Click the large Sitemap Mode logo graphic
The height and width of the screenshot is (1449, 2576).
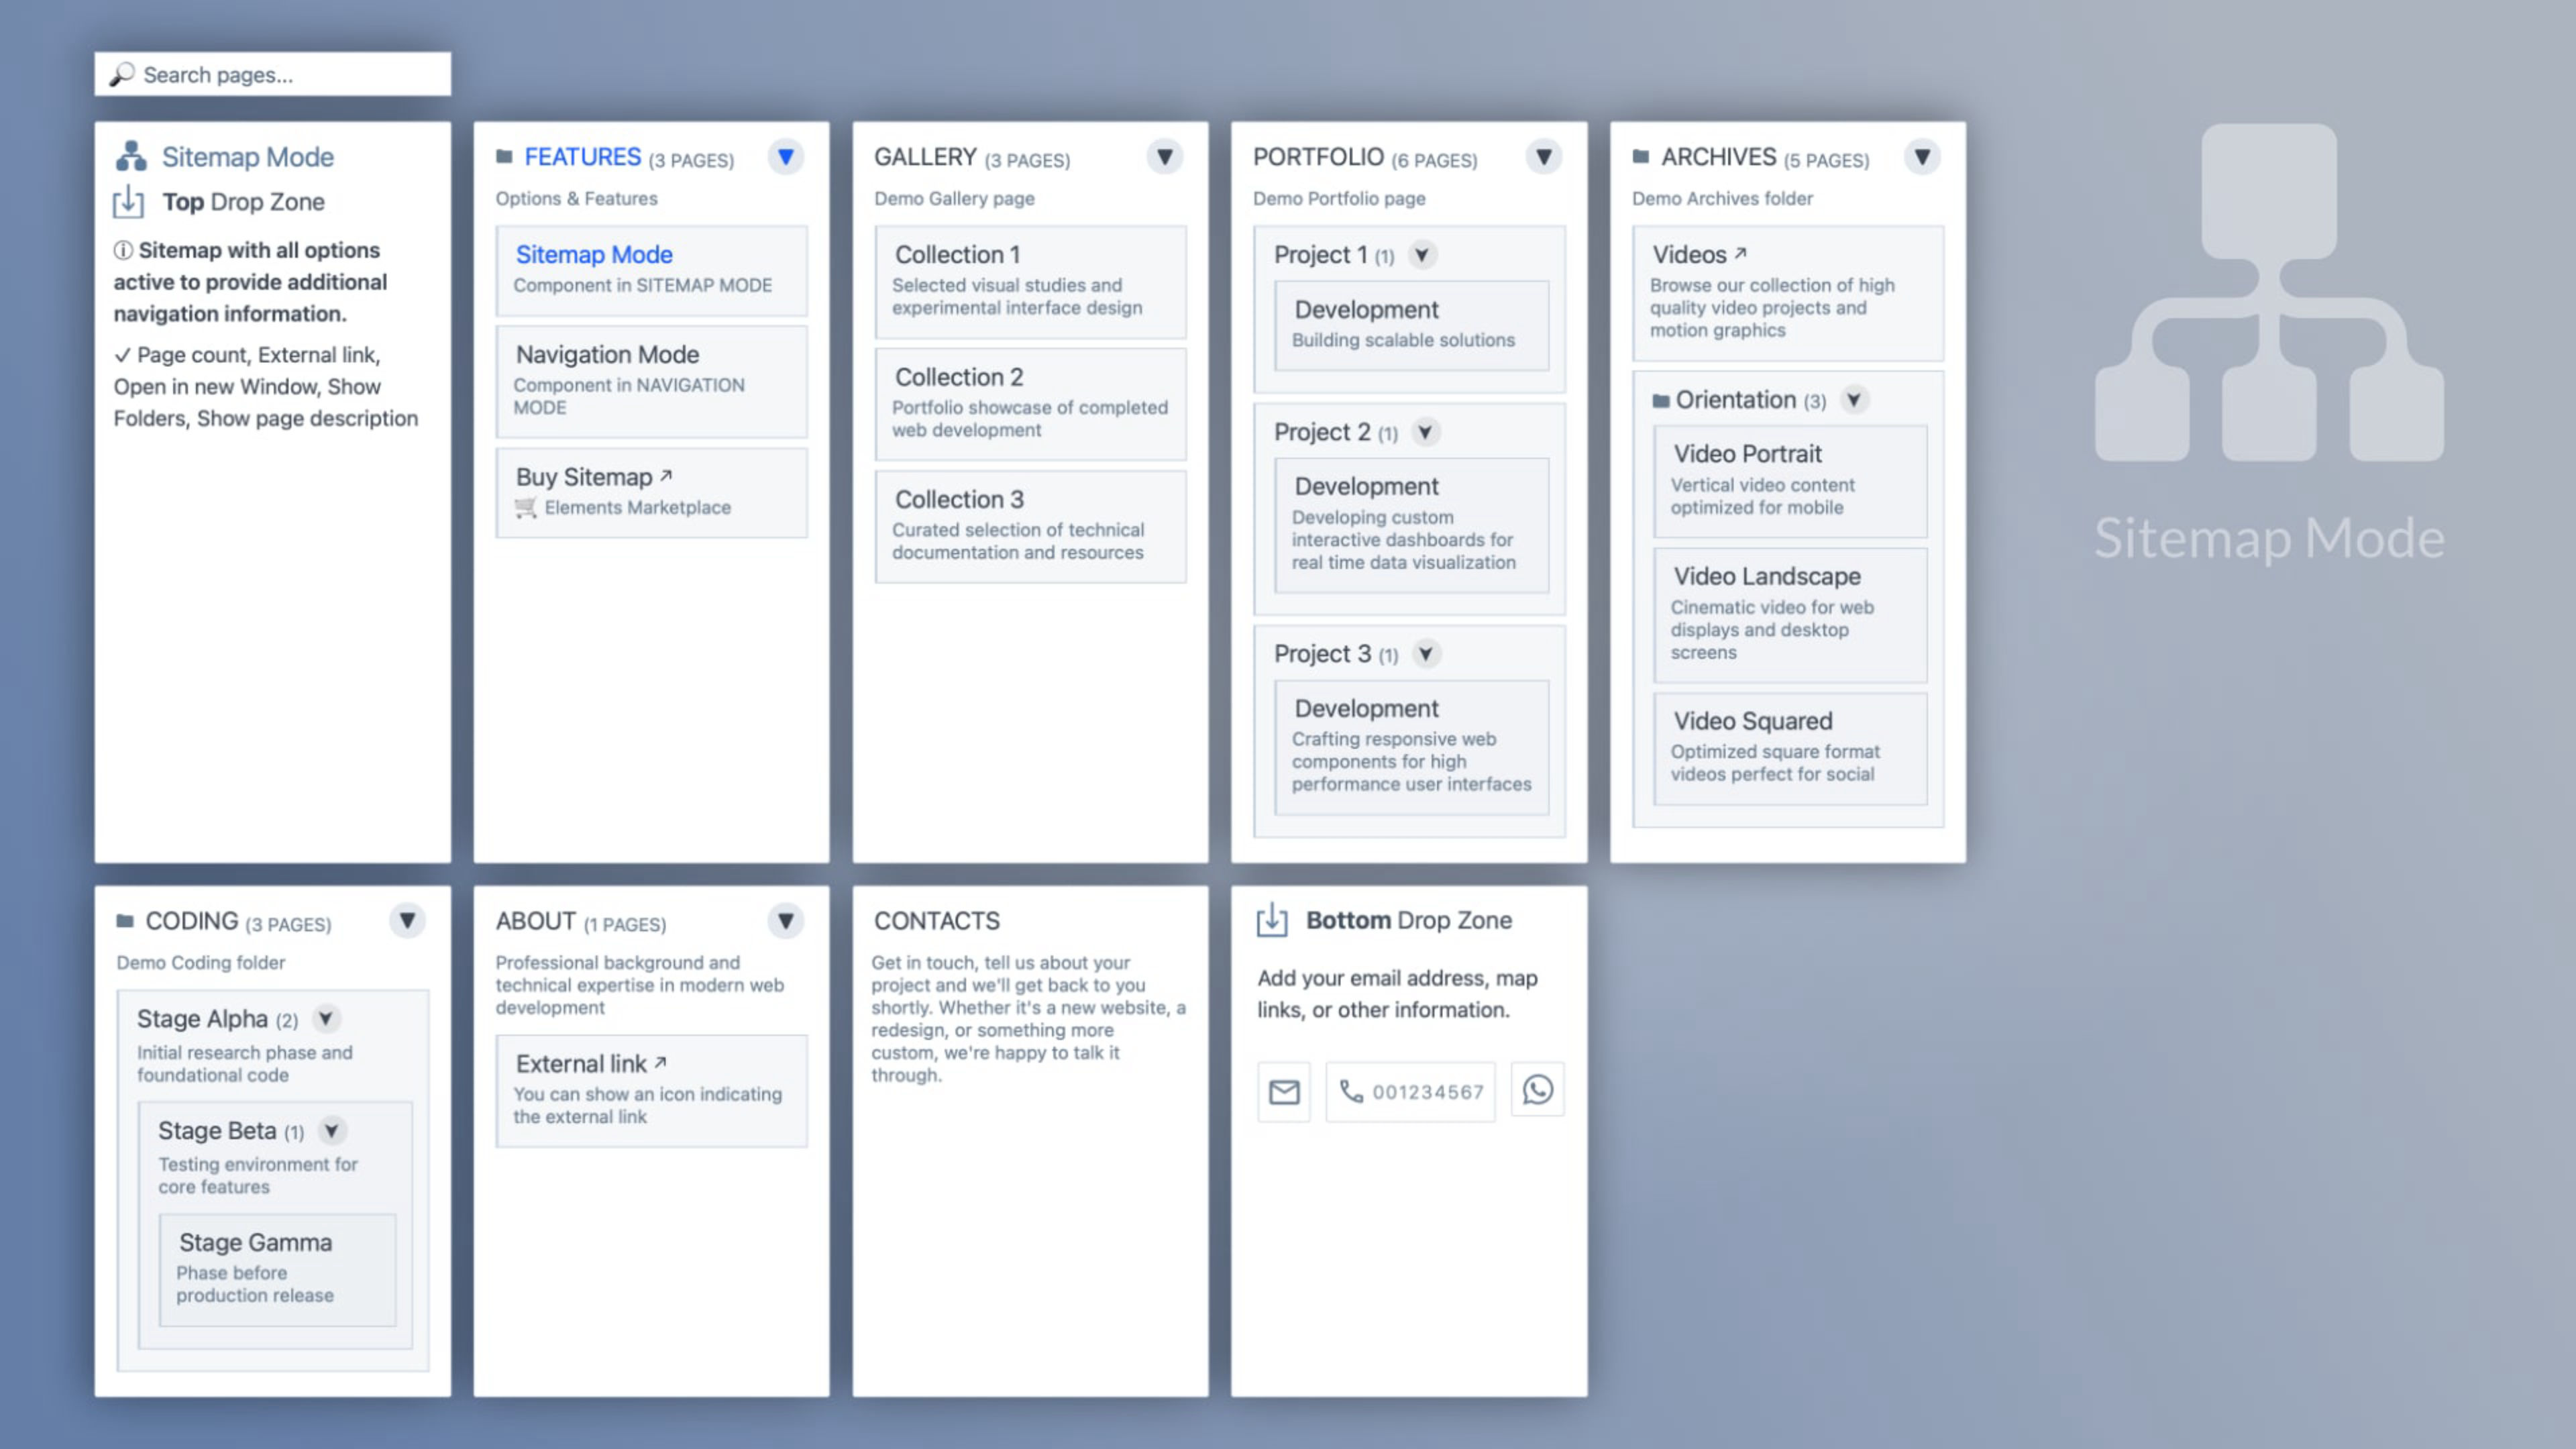2269,292
